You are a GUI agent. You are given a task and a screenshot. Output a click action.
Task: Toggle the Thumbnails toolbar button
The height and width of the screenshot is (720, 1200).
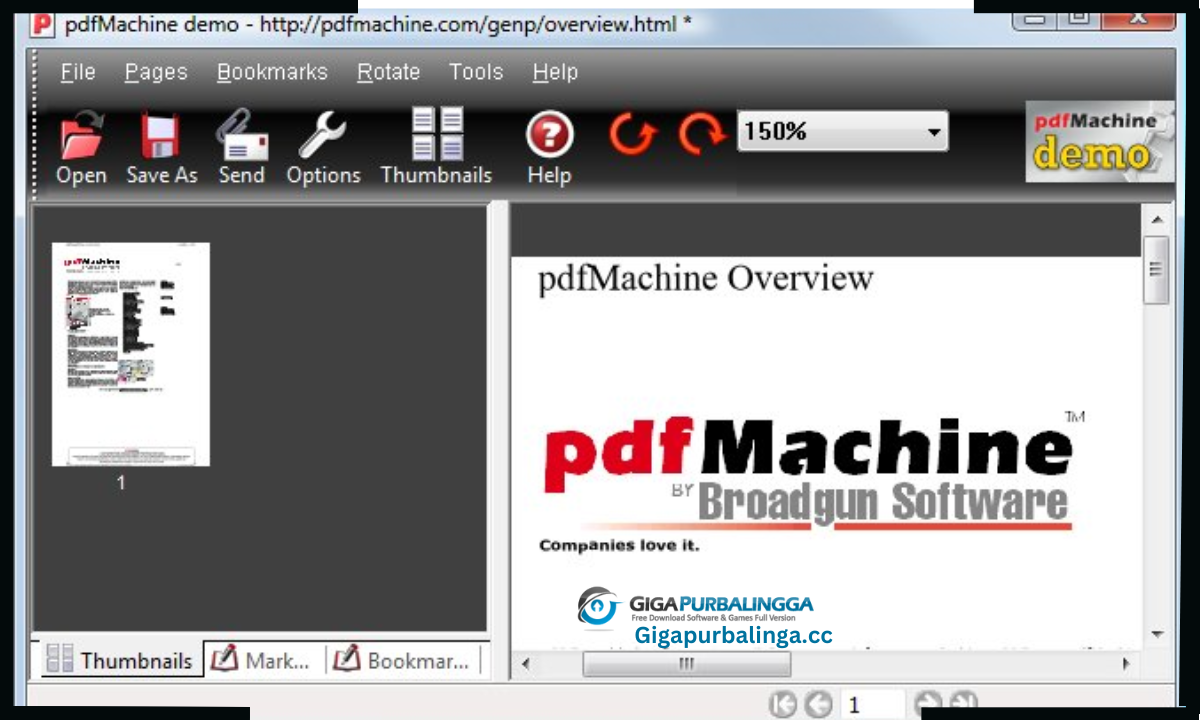click(x=437, y=148)
